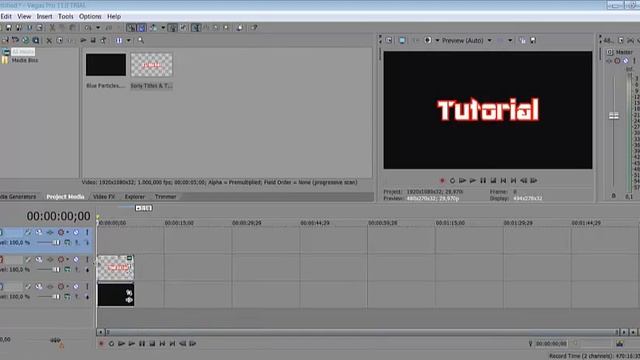Select the Normal Edit tool
This screenshot has width=640, height=360.
click(x=196, y=28)
